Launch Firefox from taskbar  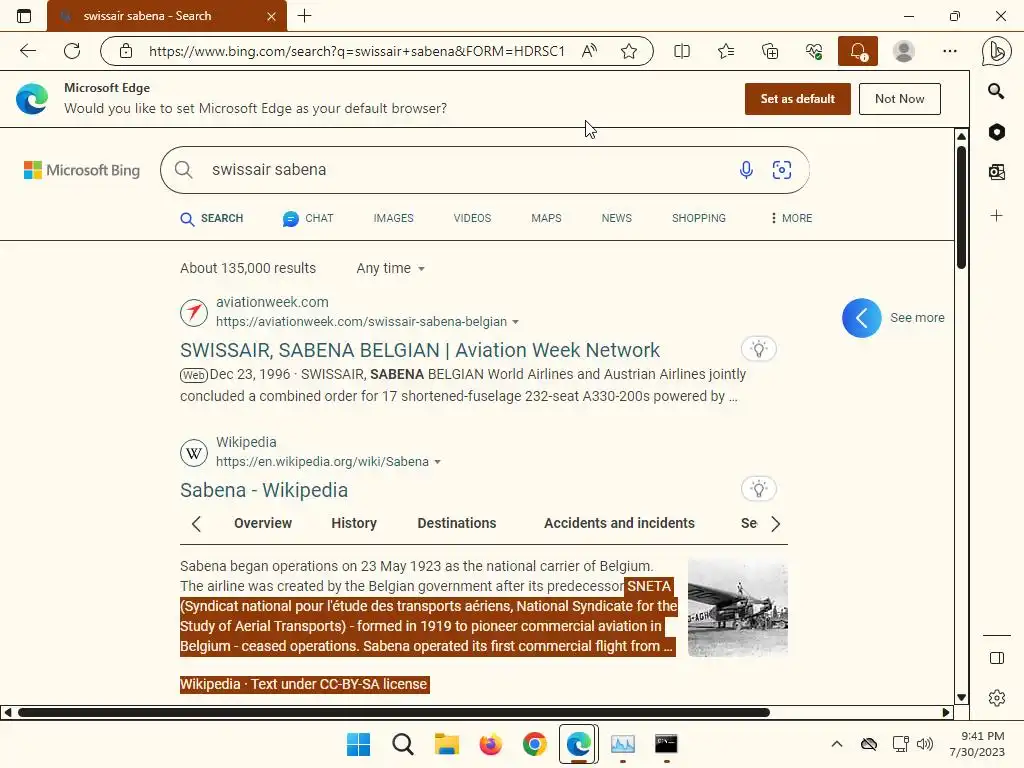[490, 744]
